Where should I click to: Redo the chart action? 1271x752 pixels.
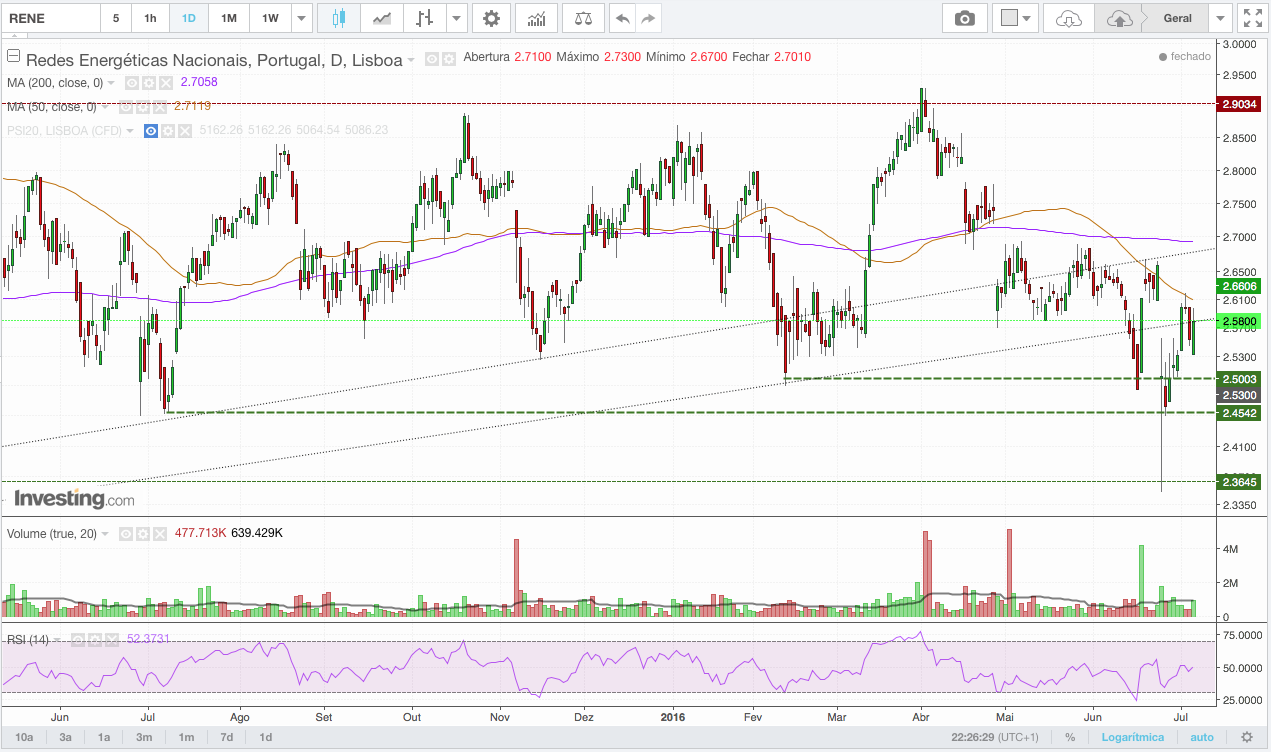(x=649, y=18)
